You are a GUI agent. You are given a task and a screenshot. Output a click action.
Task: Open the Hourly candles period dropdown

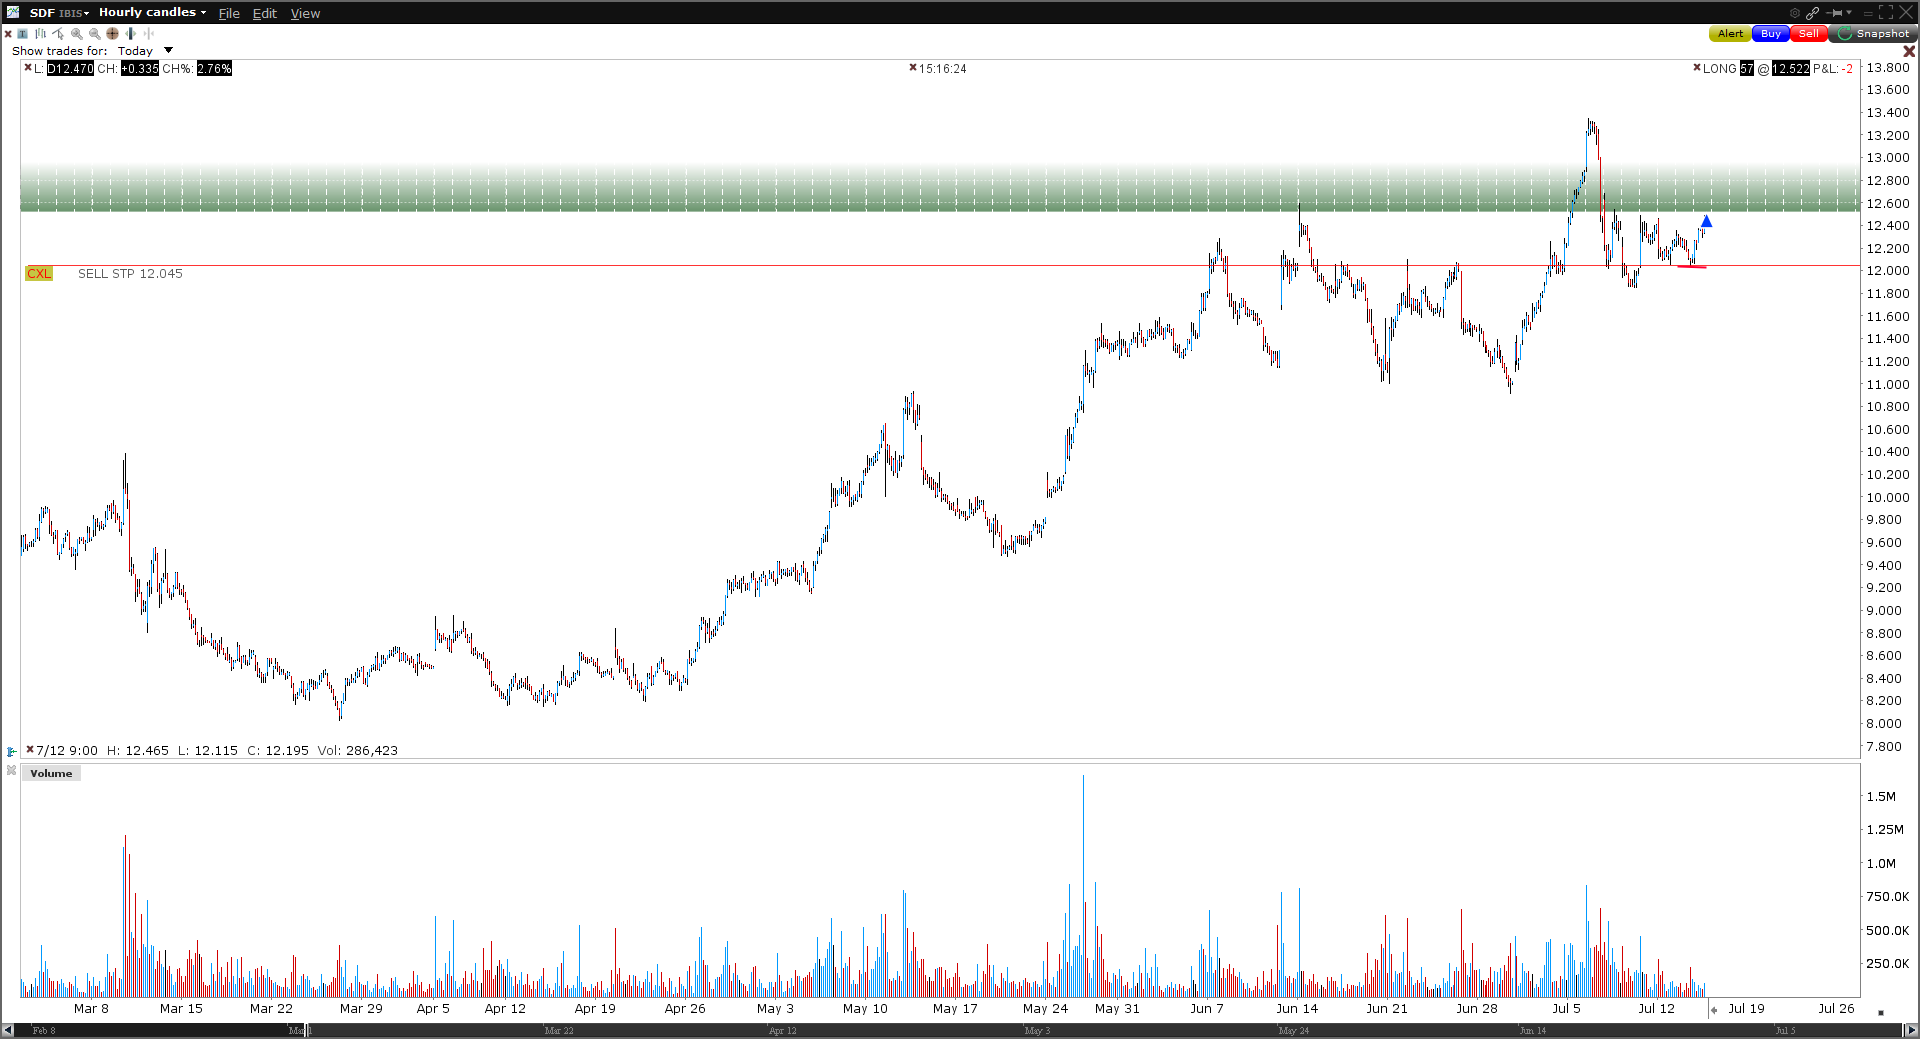pyautogui.click(x=152, y=13)
